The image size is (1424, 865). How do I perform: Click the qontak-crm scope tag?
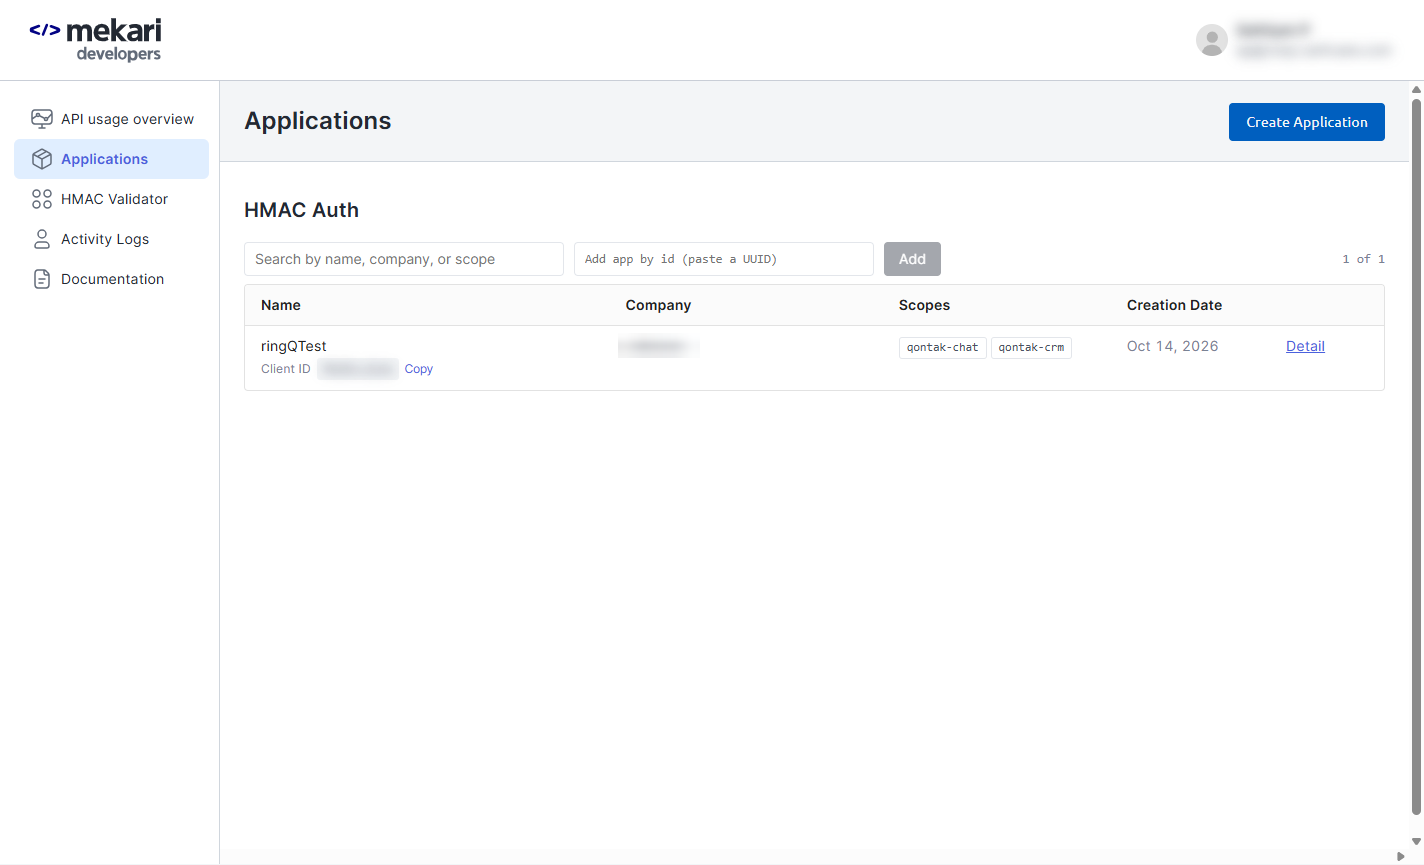[1031, 347]
